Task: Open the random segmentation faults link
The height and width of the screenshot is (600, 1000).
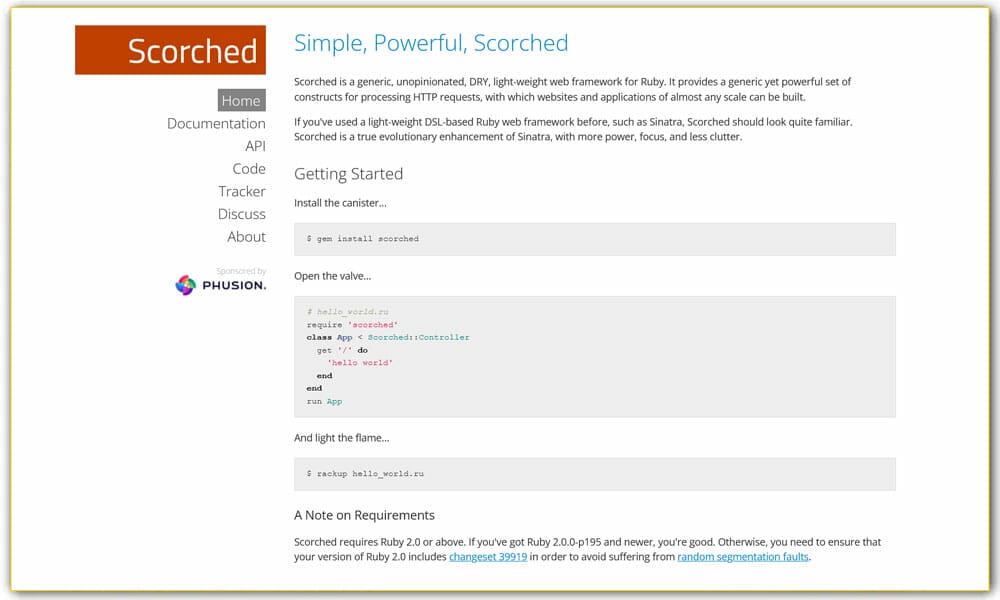Action: pyautogui.click(x=742, y=556)
